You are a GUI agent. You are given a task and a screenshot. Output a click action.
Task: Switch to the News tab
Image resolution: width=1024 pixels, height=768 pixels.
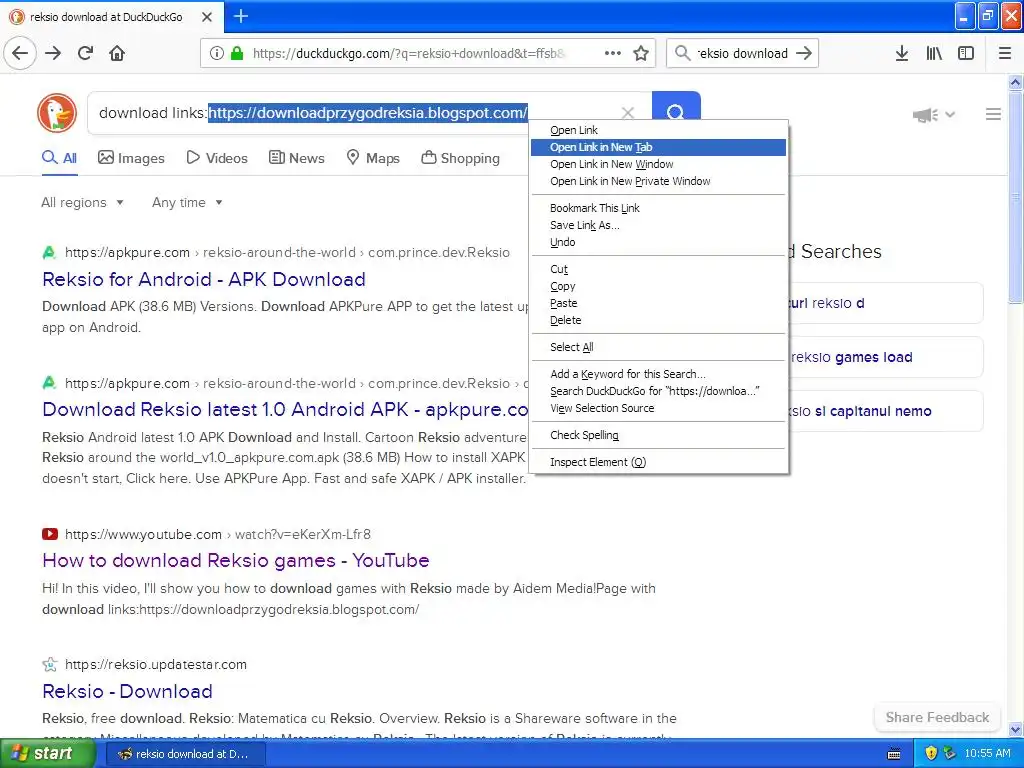(297, 158)
